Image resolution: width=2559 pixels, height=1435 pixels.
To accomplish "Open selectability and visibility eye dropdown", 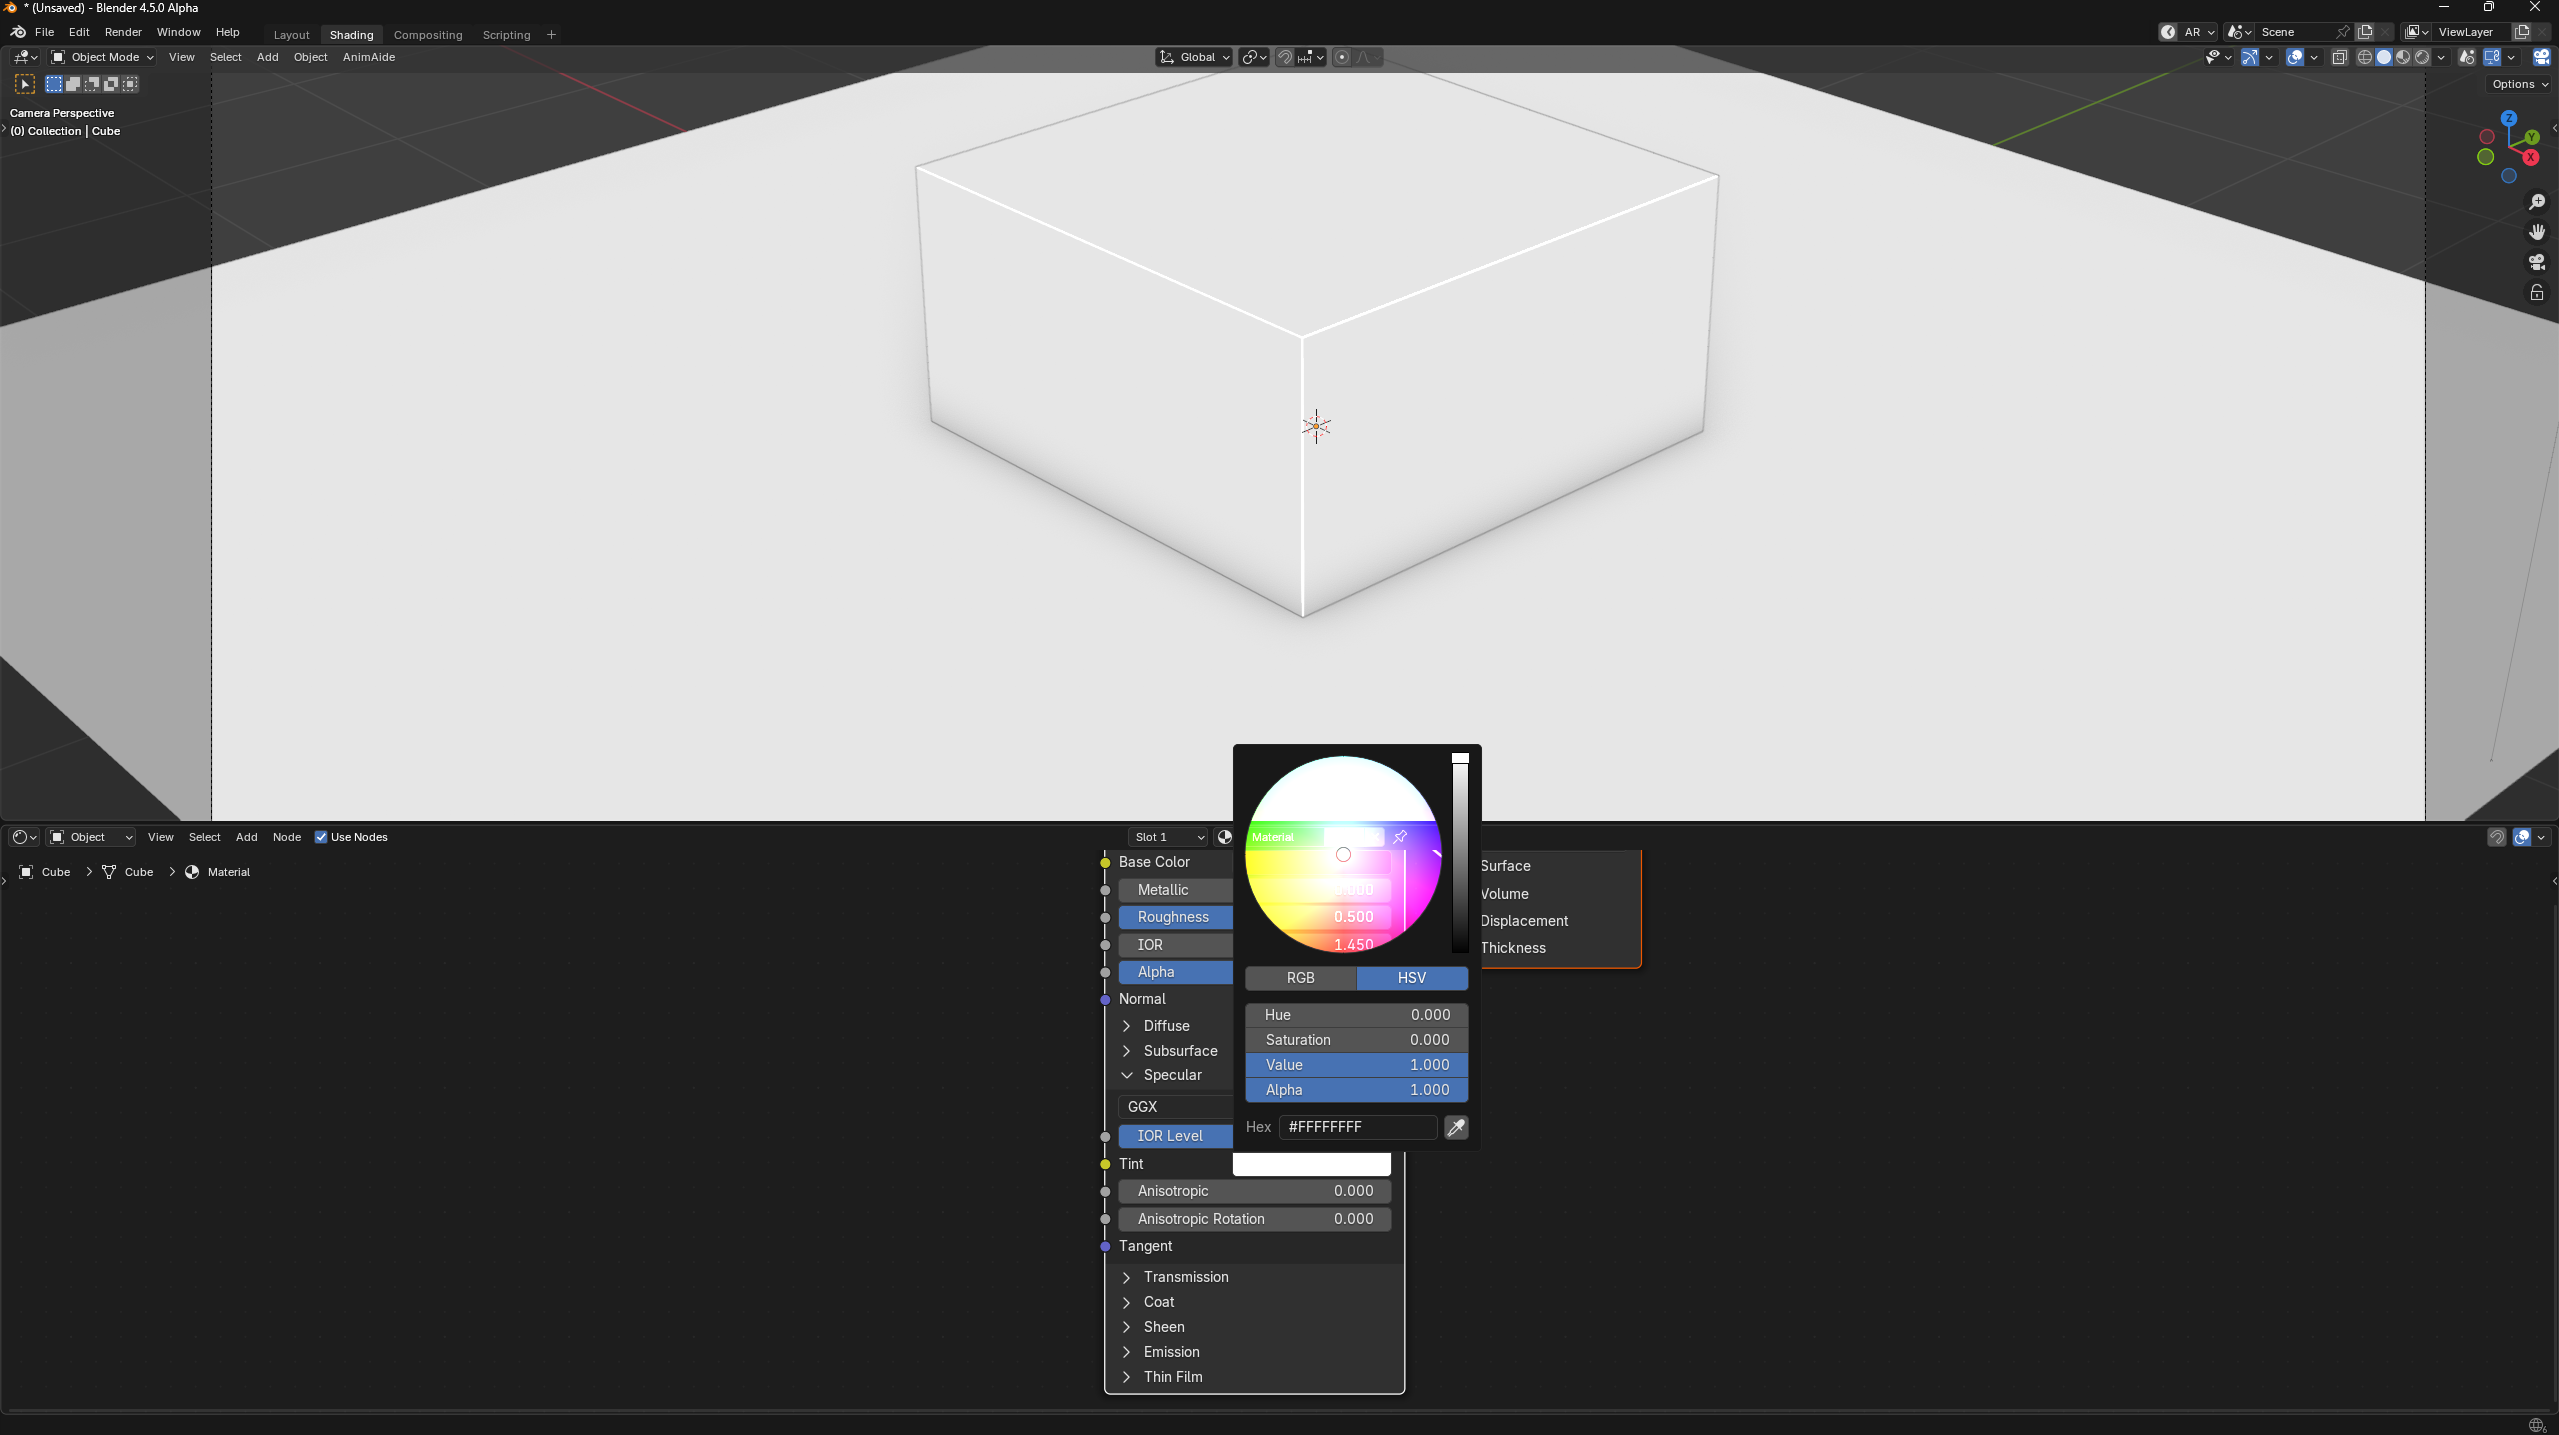I will pos(2218,57).
